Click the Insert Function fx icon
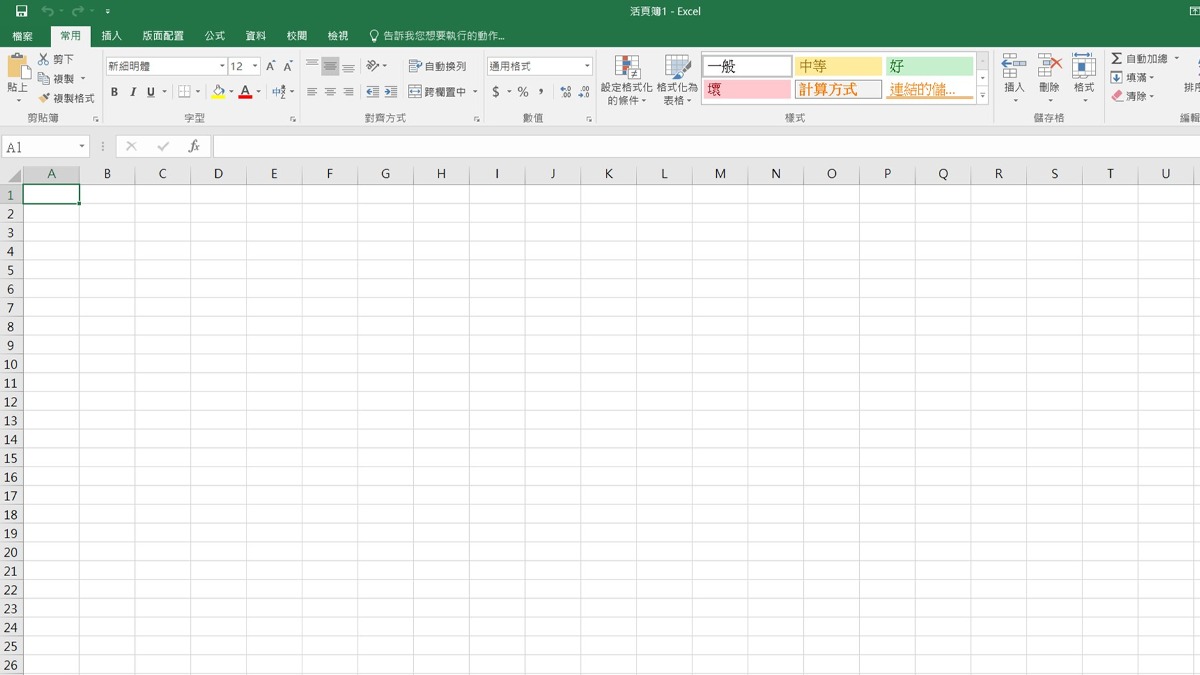Viewport: 1200px width, 675px height. click(x=194, y=147)
